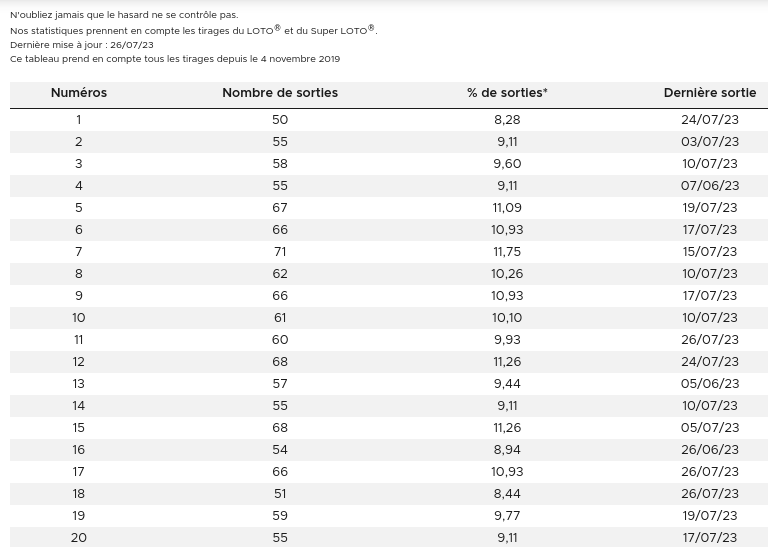This screenshot has height=547, width=768.
Task: Select number 7 in the Numéros column
Action: pyautogui.click(x=79, y=252)
